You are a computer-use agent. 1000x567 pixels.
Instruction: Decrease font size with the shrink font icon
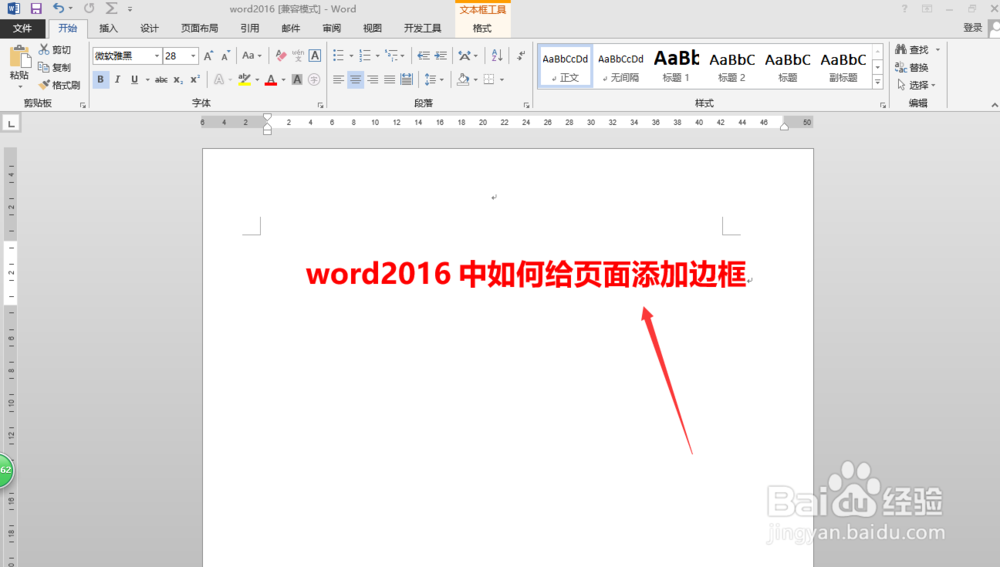[225, 56]
